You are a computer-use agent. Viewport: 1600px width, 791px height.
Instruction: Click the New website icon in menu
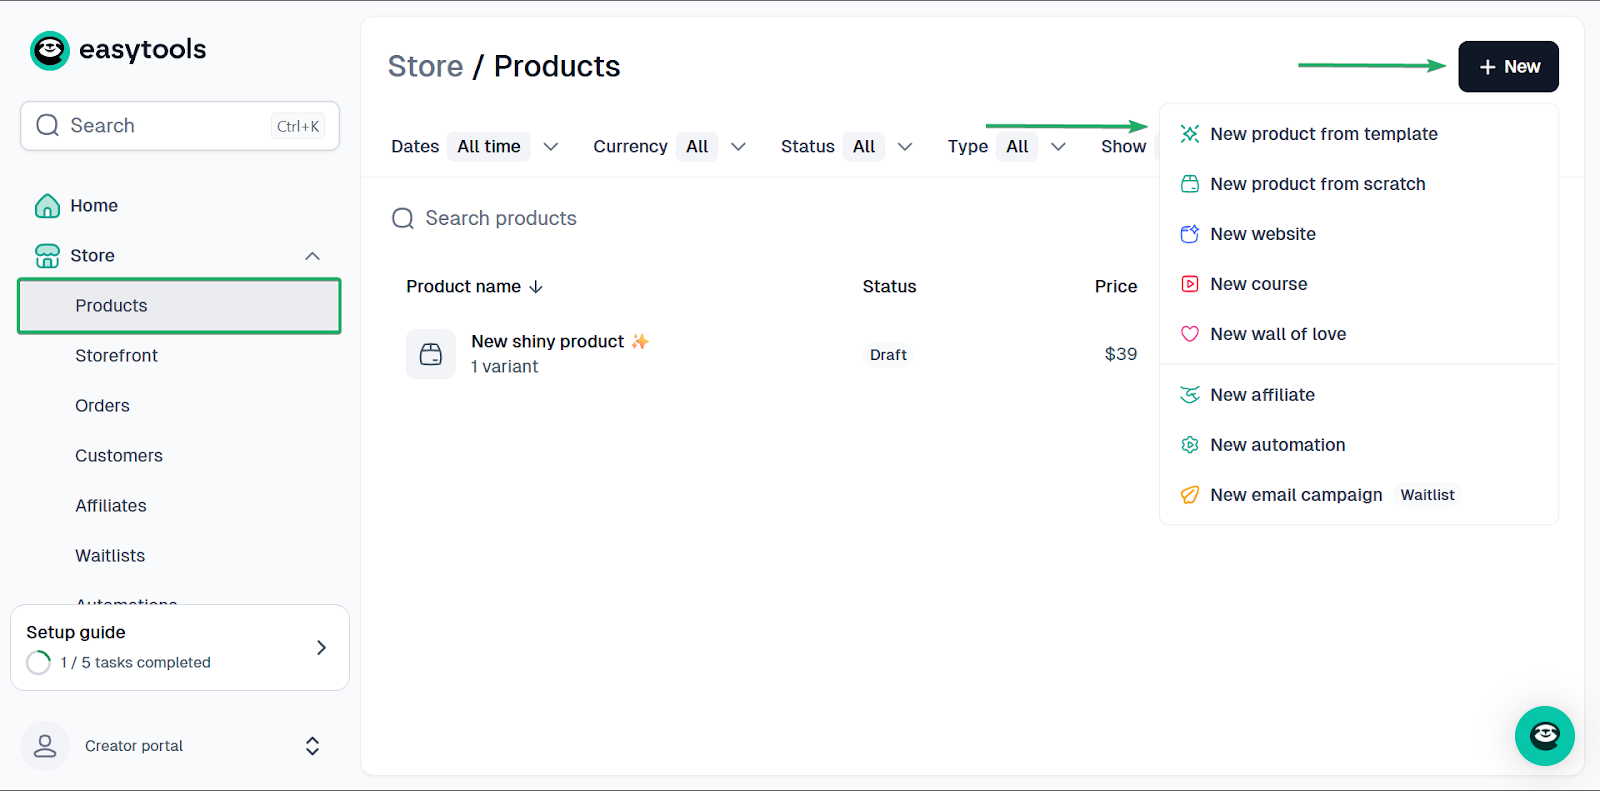(x=1190, y=234)
